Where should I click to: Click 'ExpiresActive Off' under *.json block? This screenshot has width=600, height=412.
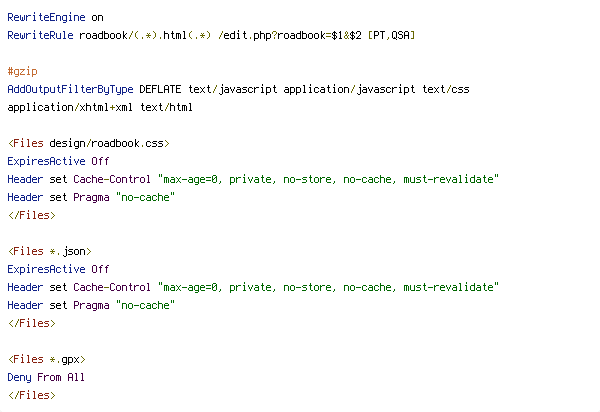tap(58, 269)
